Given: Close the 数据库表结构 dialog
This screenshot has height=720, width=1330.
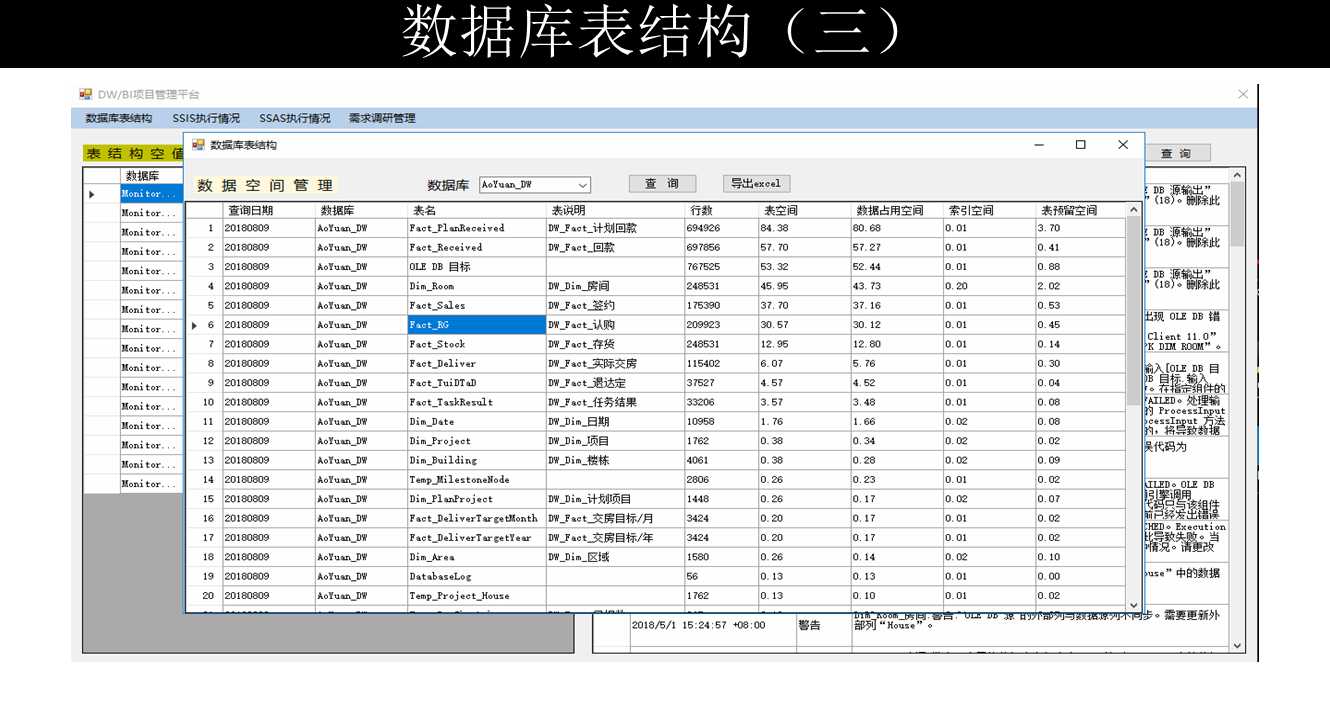Looking at the screenshot, I should pos(1122,145).
